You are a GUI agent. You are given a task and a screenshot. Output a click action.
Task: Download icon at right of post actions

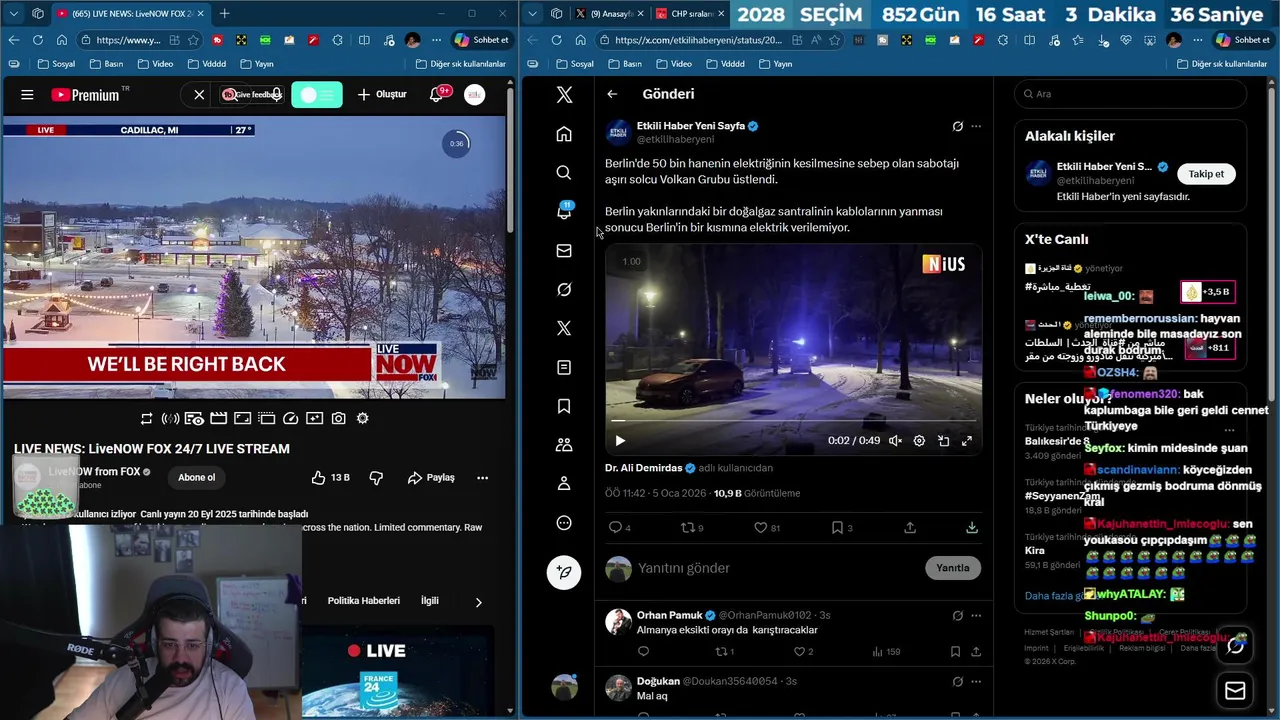972,528
